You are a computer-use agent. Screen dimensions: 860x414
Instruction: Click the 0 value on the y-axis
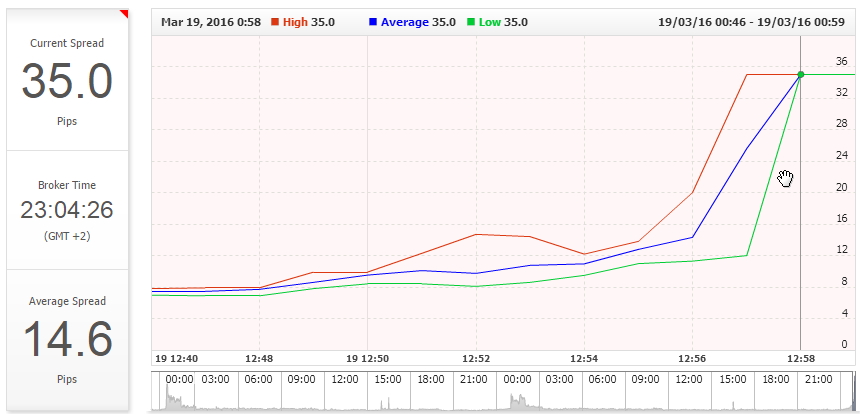point(845,345)
